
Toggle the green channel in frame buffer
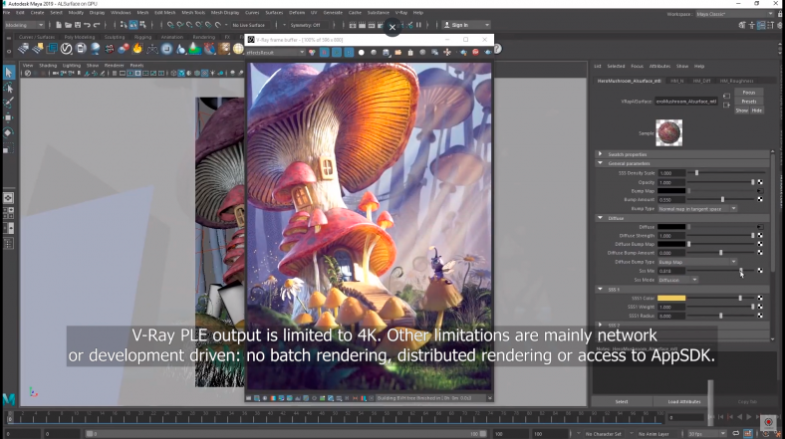click(336, 53)
